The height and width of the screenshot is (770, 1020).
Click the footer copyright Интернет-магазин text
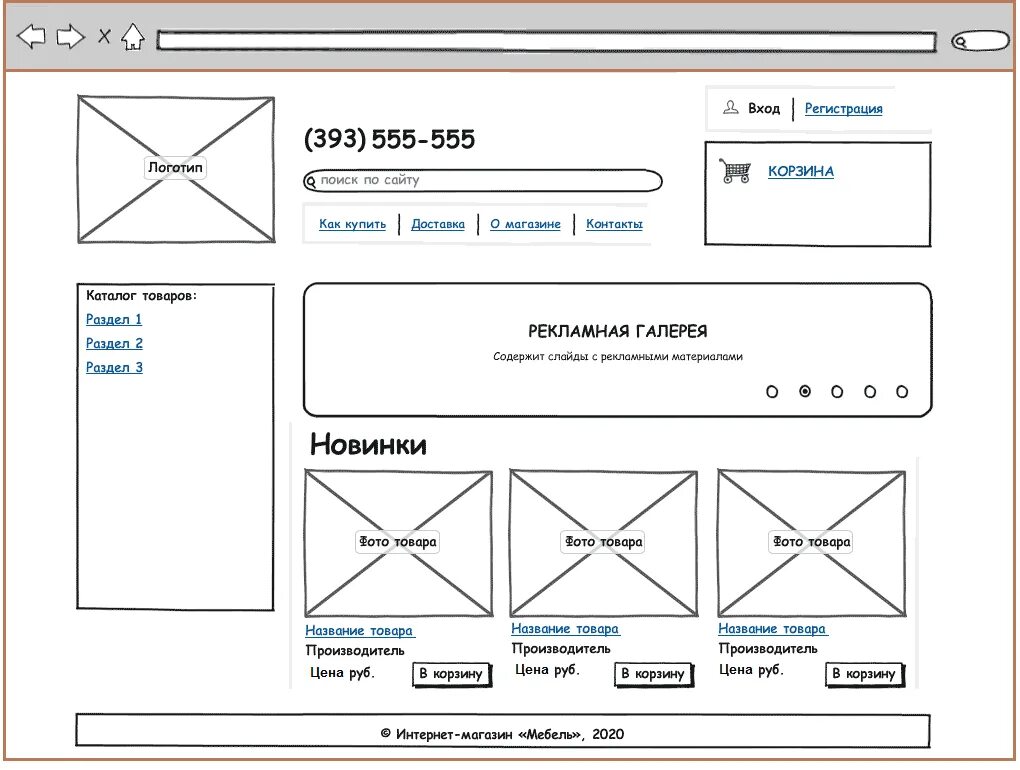coord(502,734)
